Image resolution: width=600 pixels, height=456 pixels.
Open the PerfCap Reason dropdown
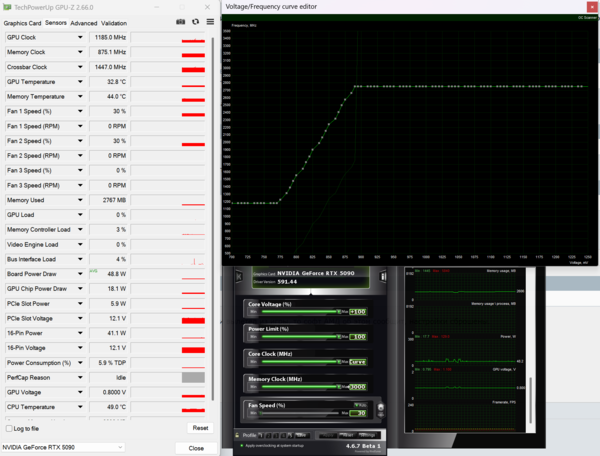80,378
